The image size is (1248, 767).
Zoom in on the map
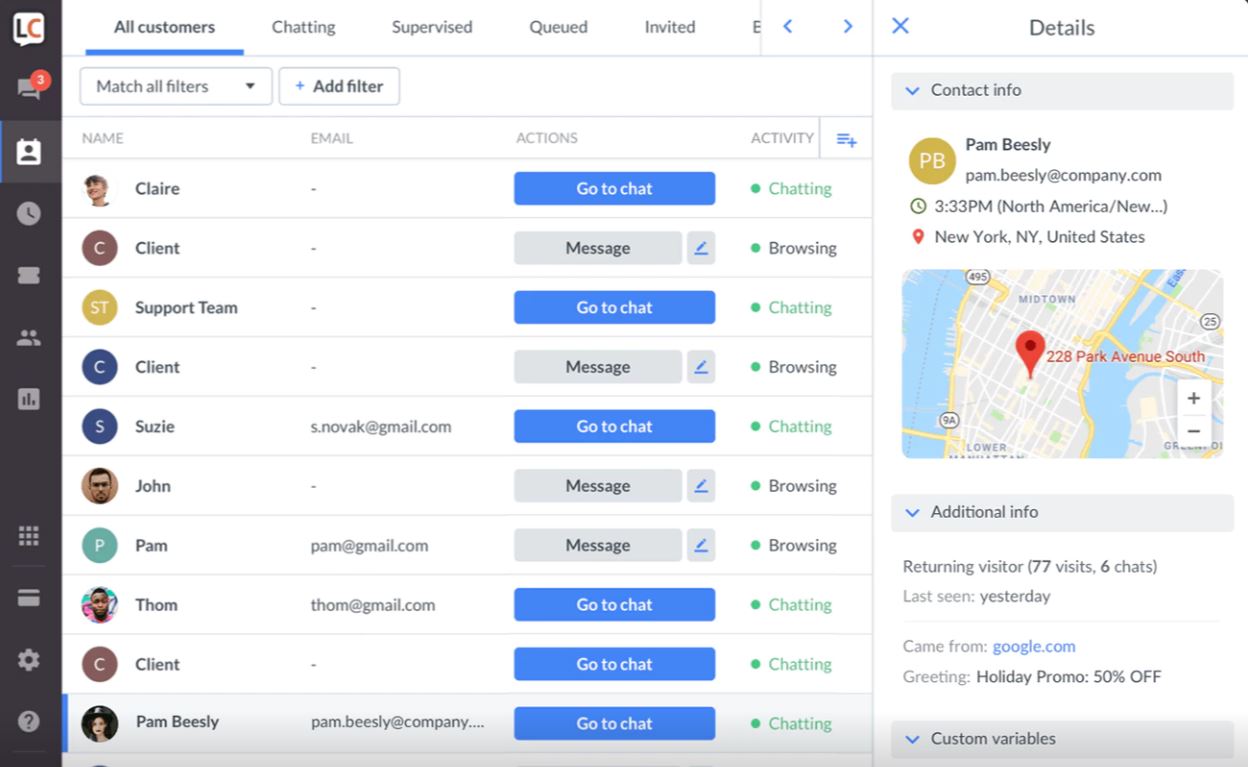[x=1193, y=399]
